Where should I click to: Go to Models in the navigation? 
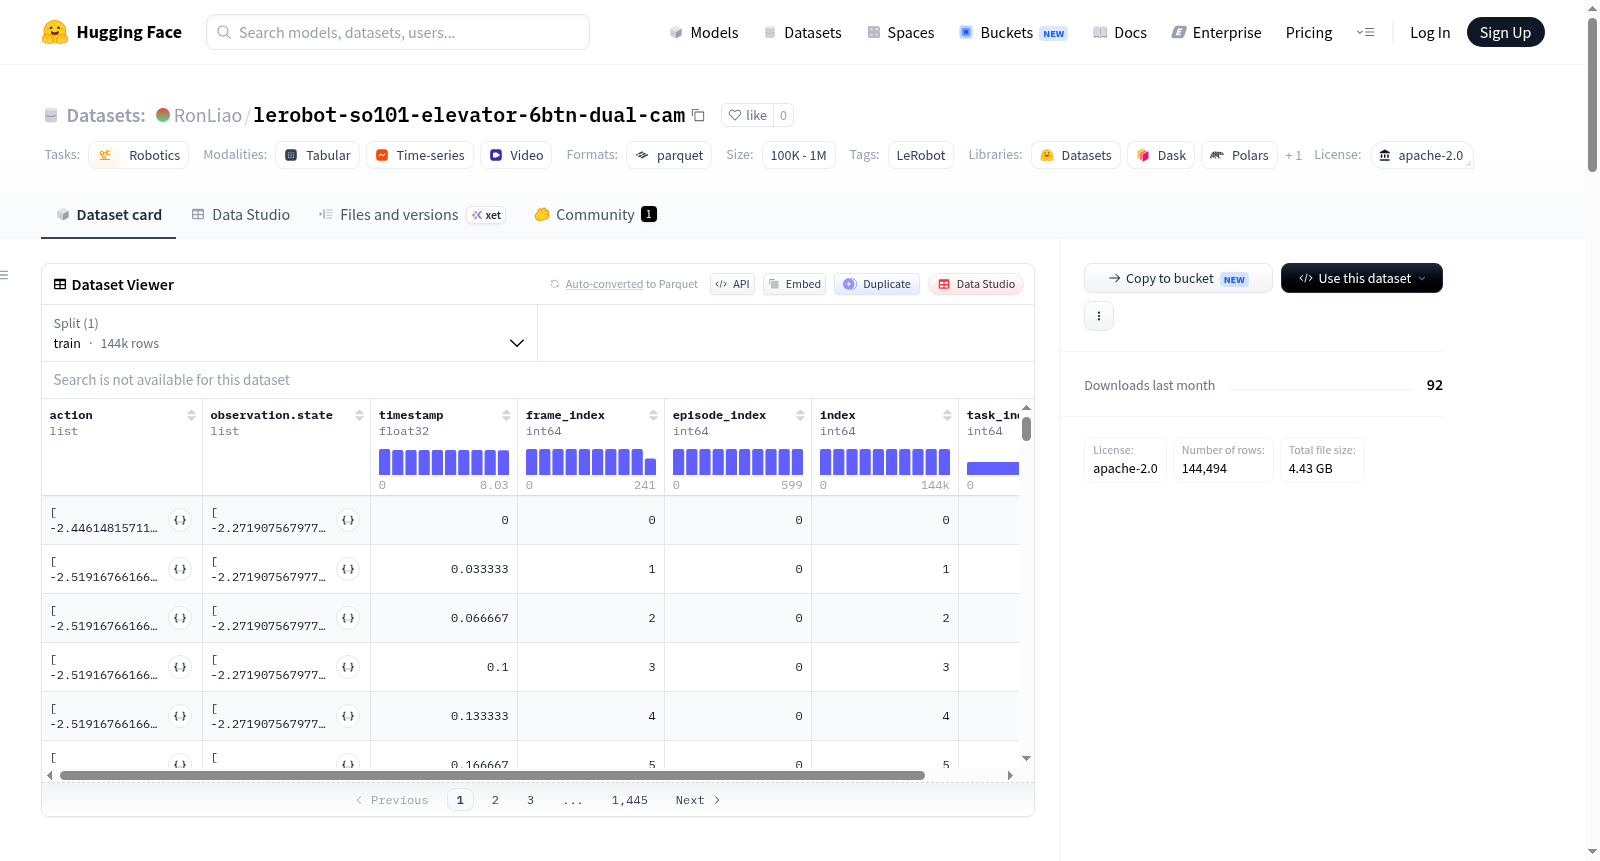pos(704,32)
